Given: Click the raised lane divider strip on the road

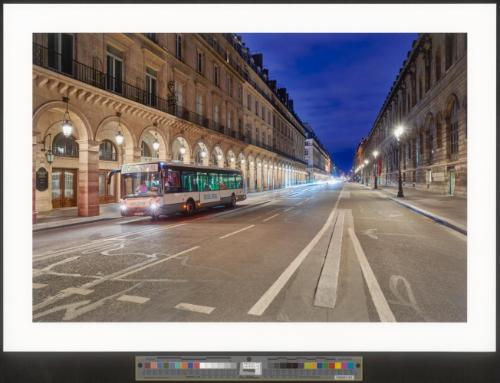Looking at the screenshot, I should [329, 259].
